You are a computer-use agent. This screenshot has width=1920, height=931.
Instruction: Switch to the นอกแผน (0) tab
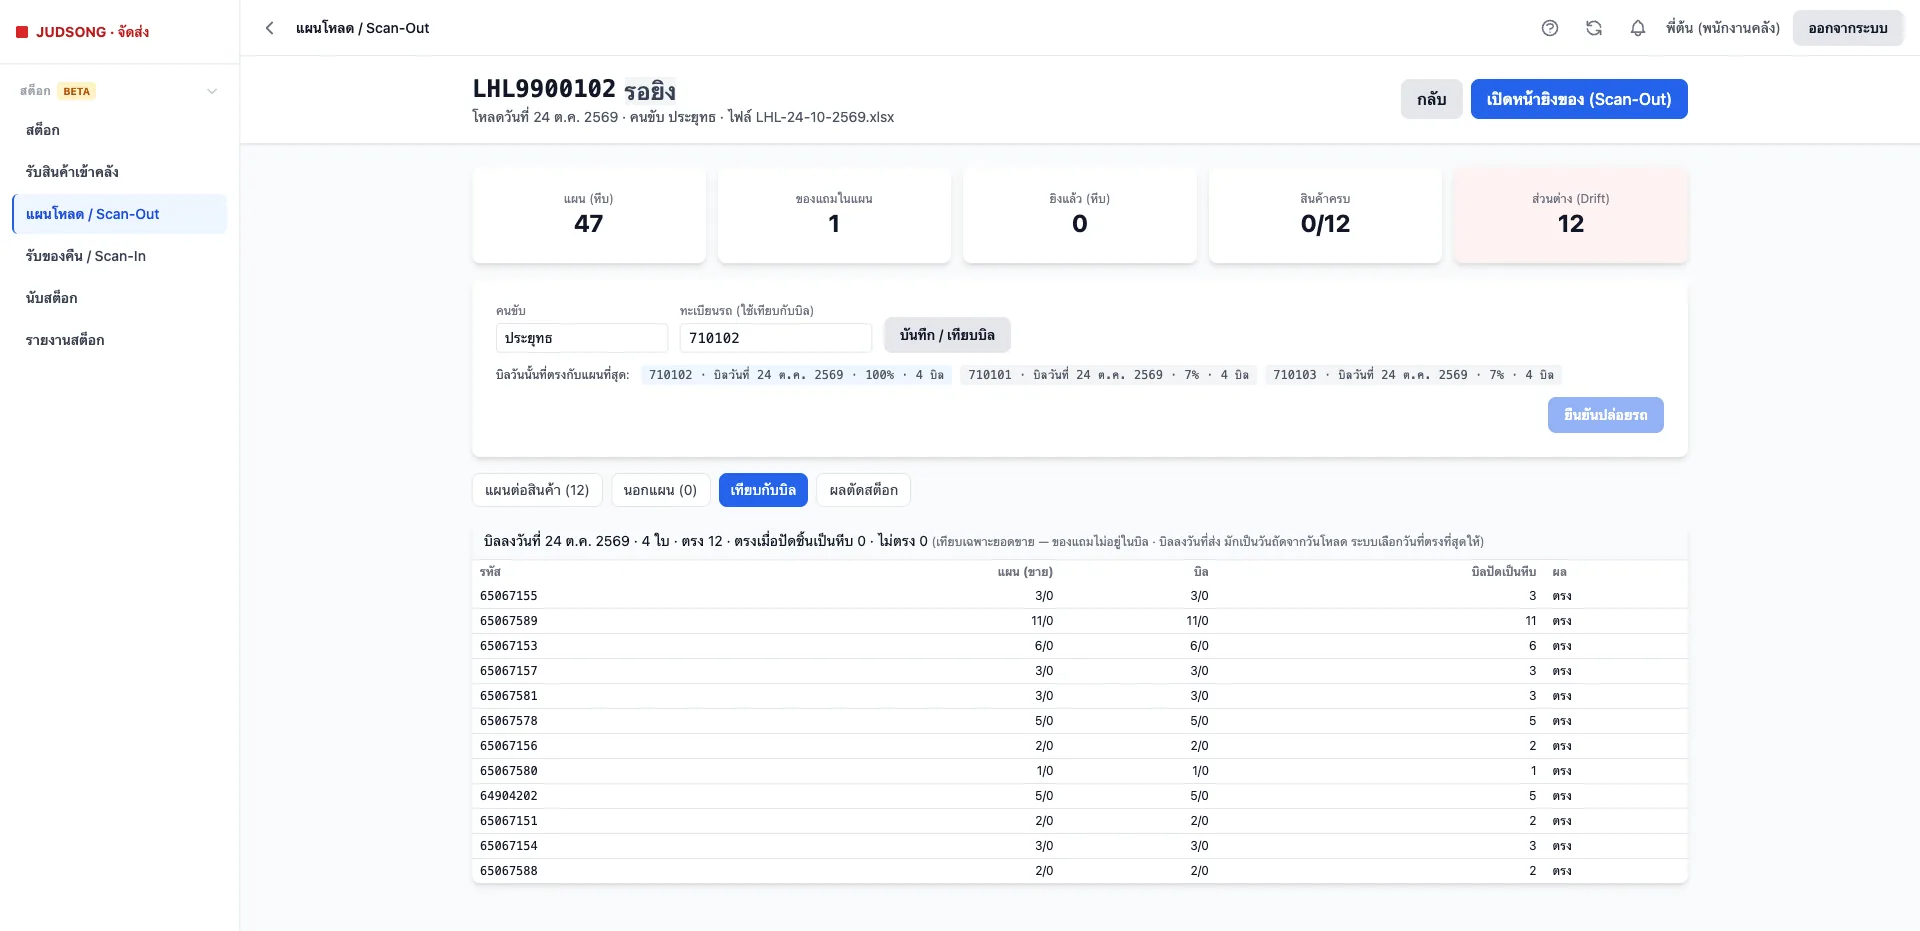(661, 490)
